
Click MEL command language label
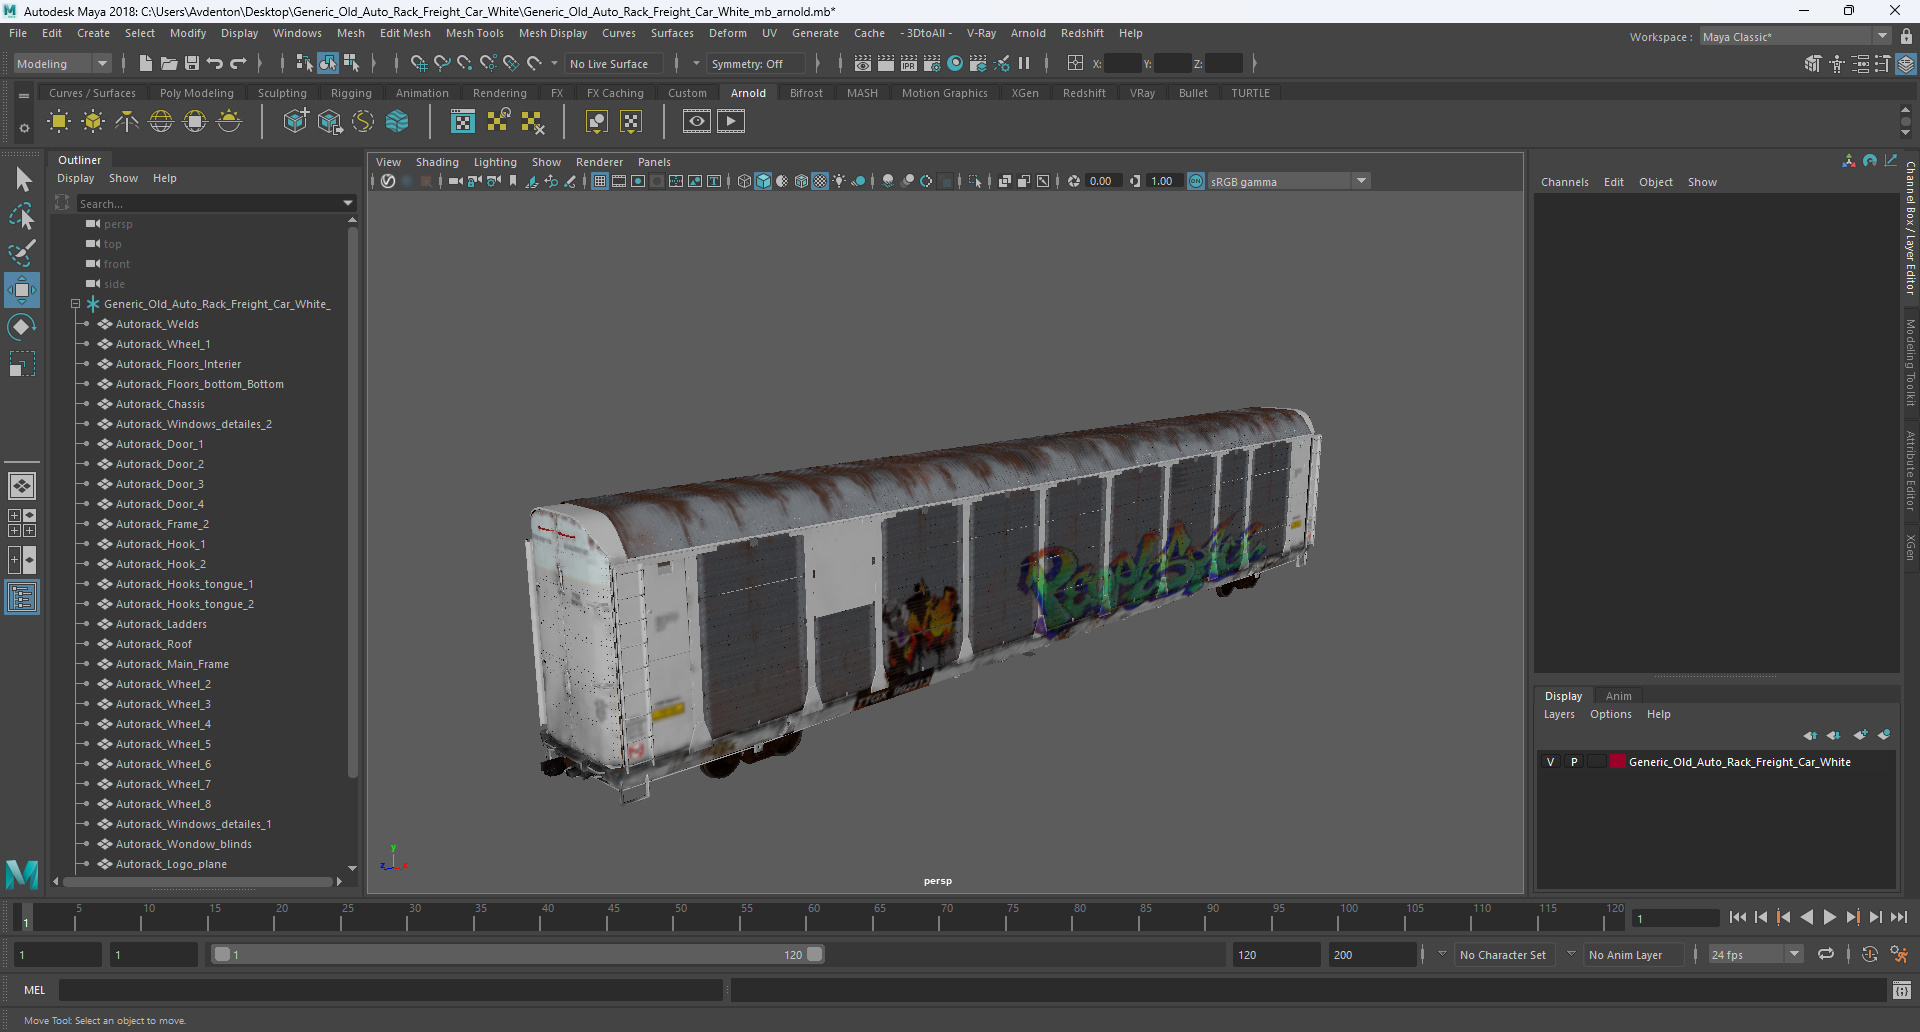35,990
